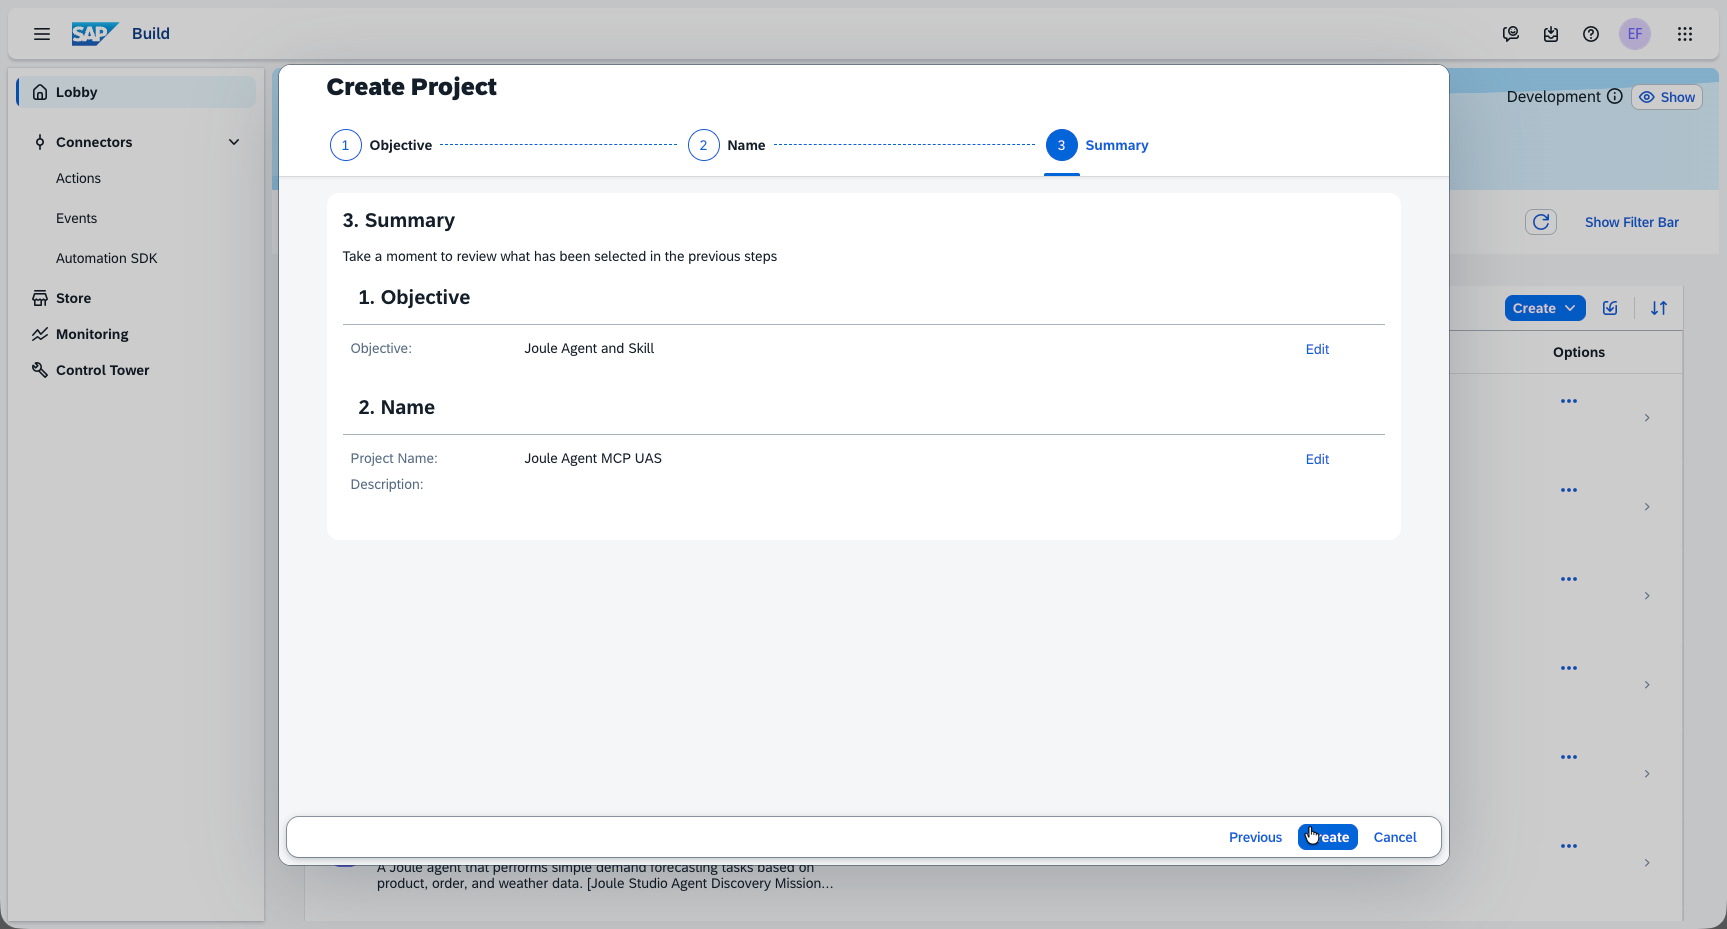Viewport: 1727px width, 929px height.
Task: Edit the Project Name entry
Action: (1317, 459)
